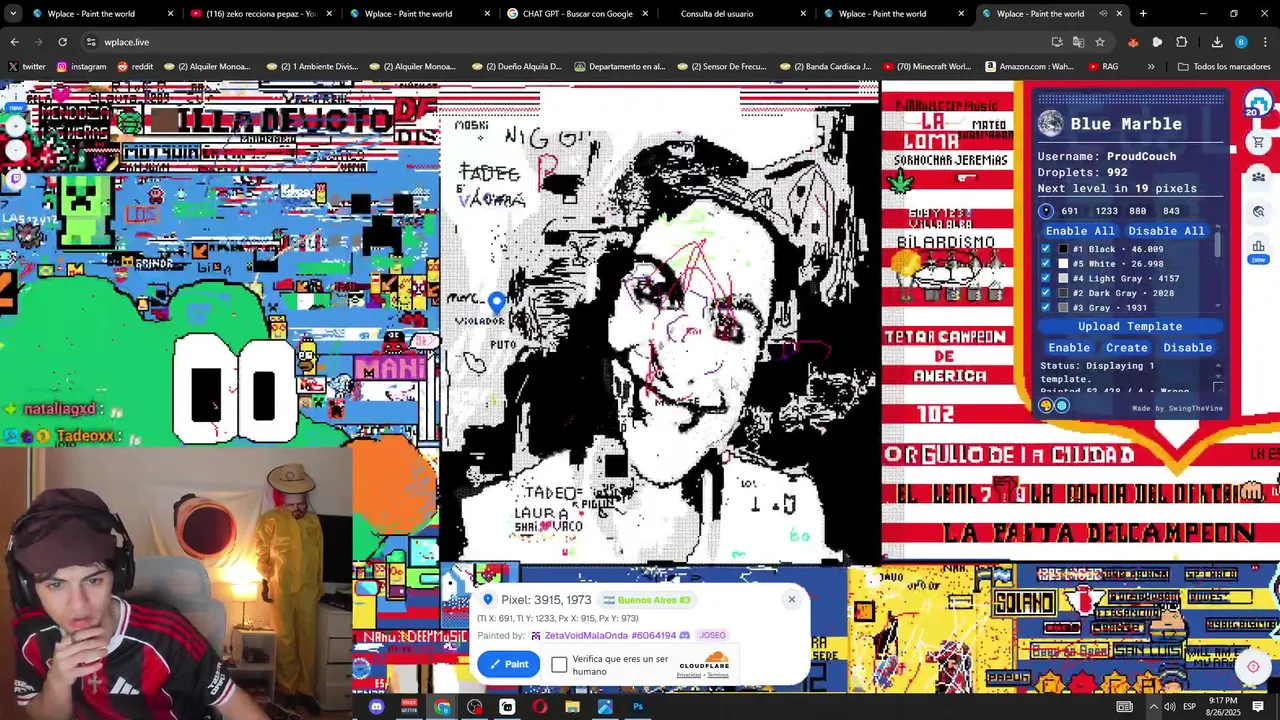Show hidden system tray icons chevron
Viewport: 1280px width, 720px height.
click(1153, 707)
